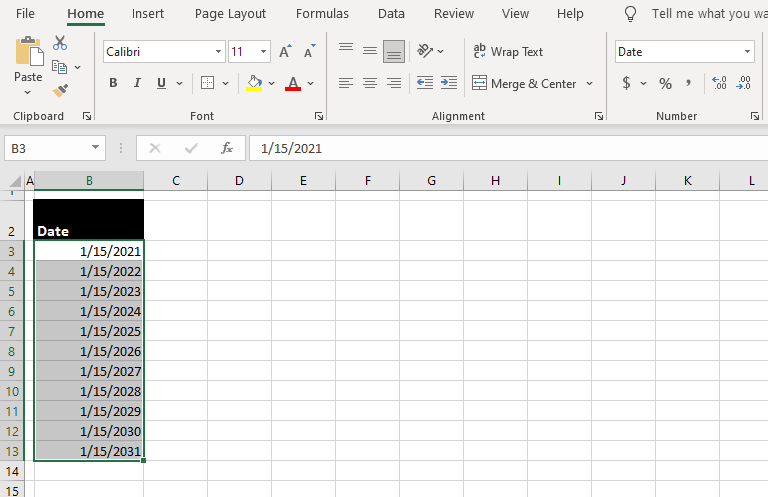Image resolution: width=768 pixels, height=497 pixels.
Task: Cut selection with the scissors icon
Action: click(x=60, y=43)
